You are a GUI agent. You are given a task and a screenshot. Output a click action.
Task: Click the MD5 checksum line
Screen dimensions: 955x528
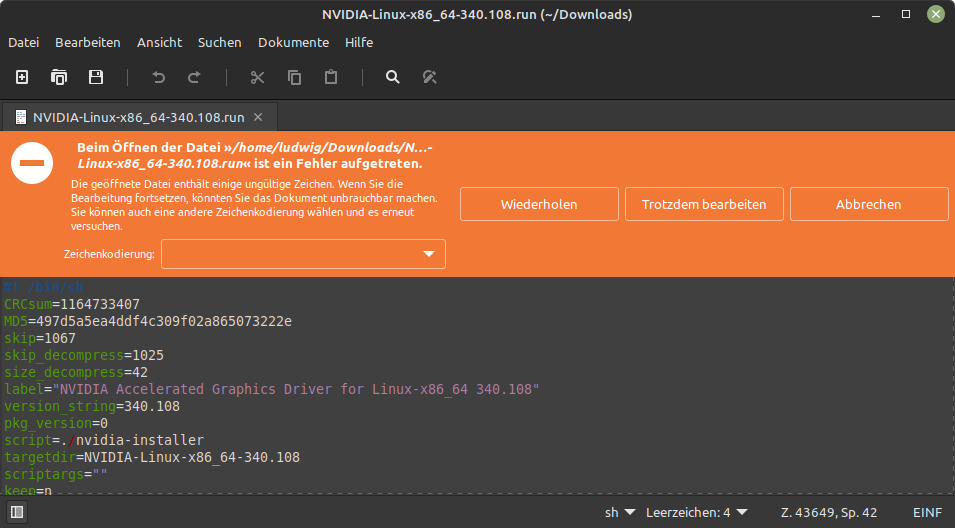tap(148, 321)
